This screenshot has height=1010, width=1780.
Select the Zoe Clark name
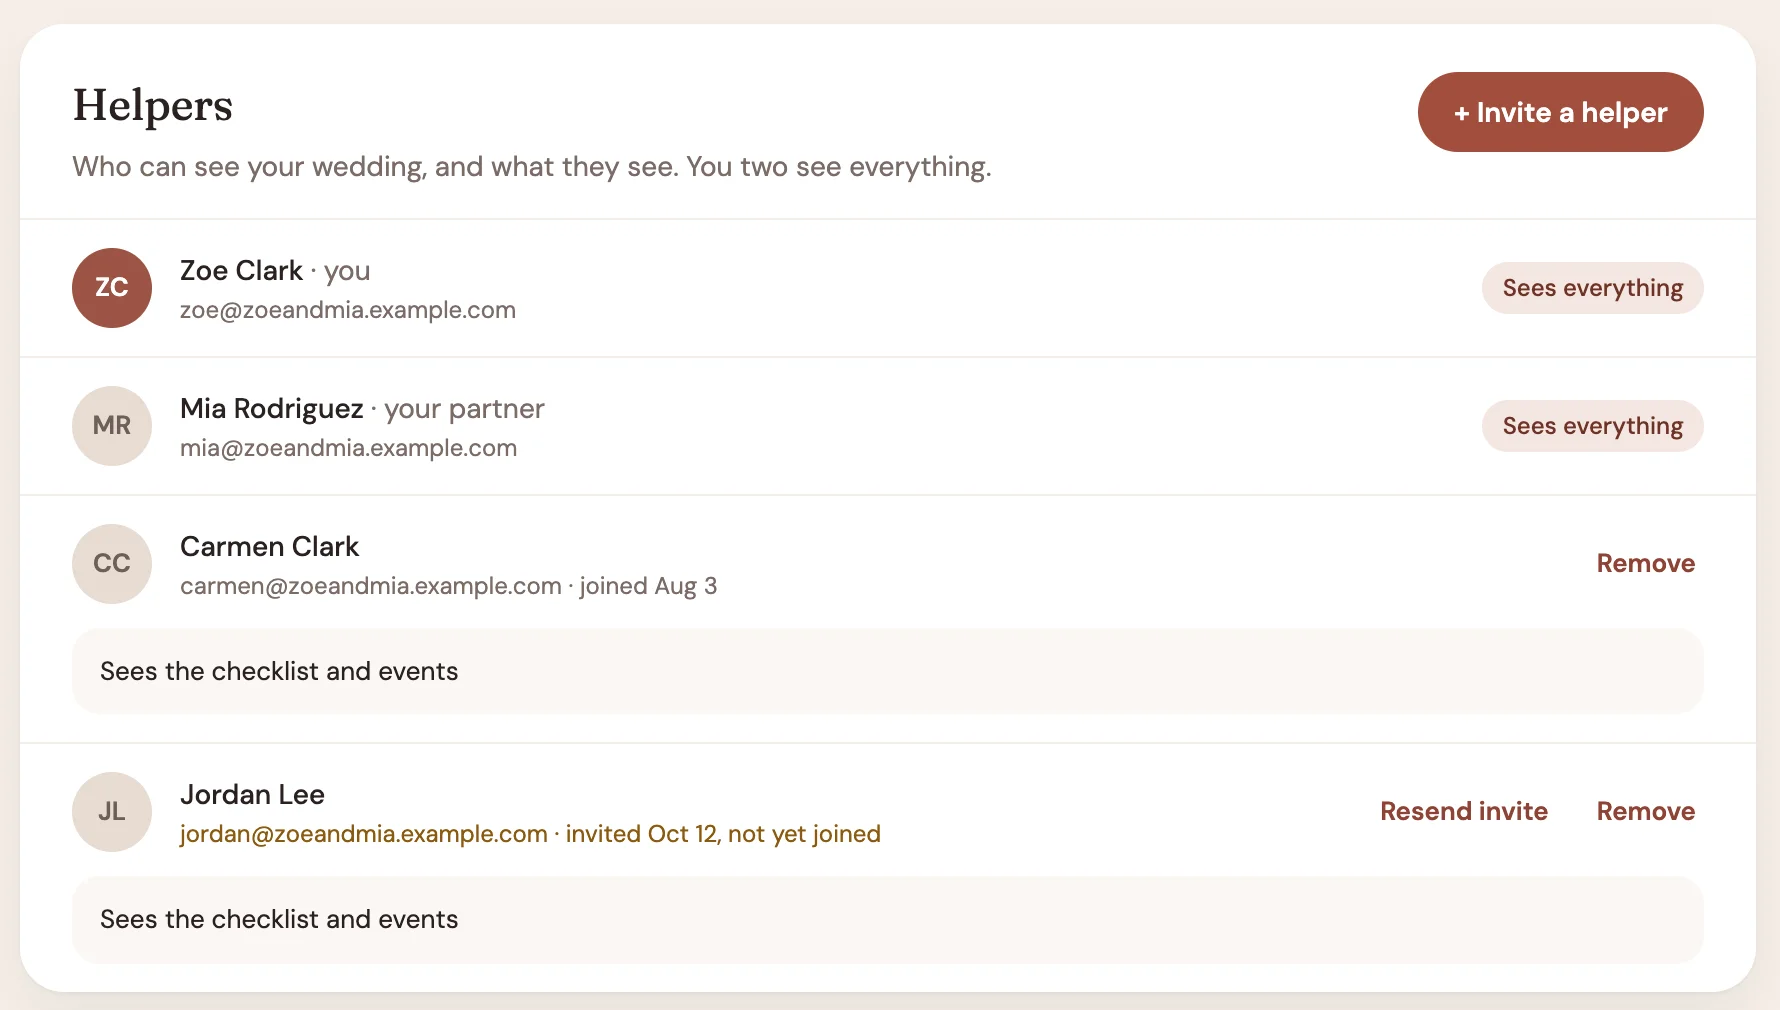(241, 270)
